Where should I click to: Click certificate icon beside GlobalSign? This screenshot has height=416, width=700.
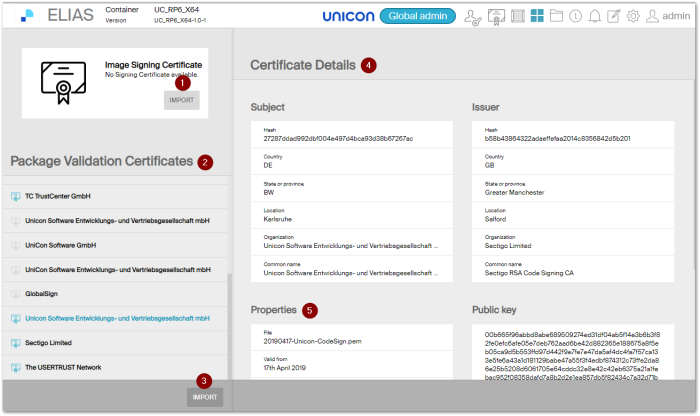(16, 294)
